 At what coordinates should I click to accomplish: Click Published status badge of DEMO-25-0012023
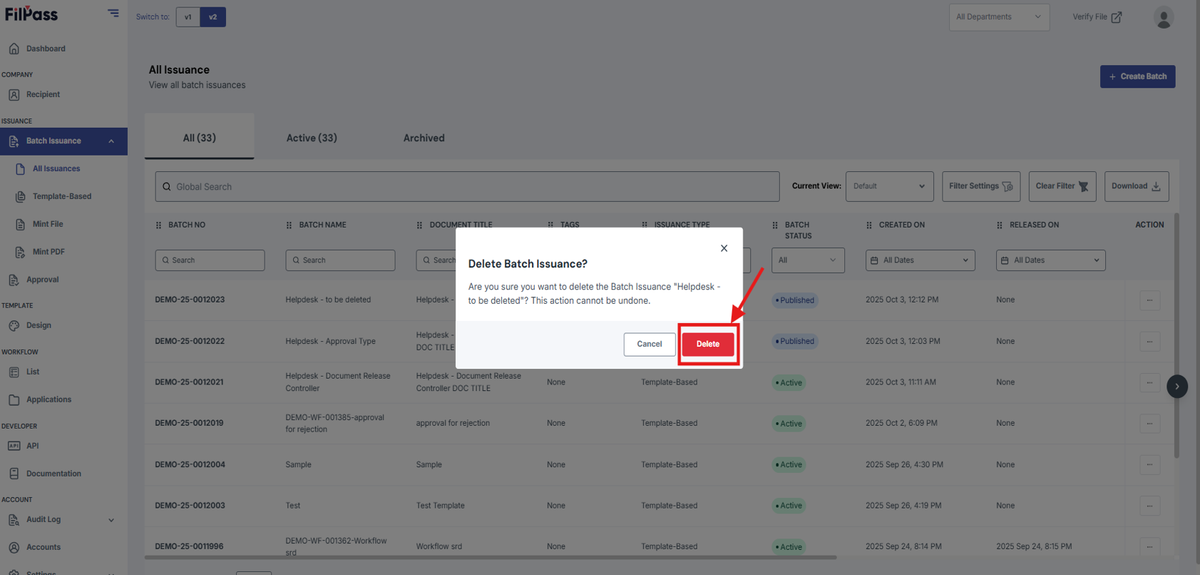795,300
